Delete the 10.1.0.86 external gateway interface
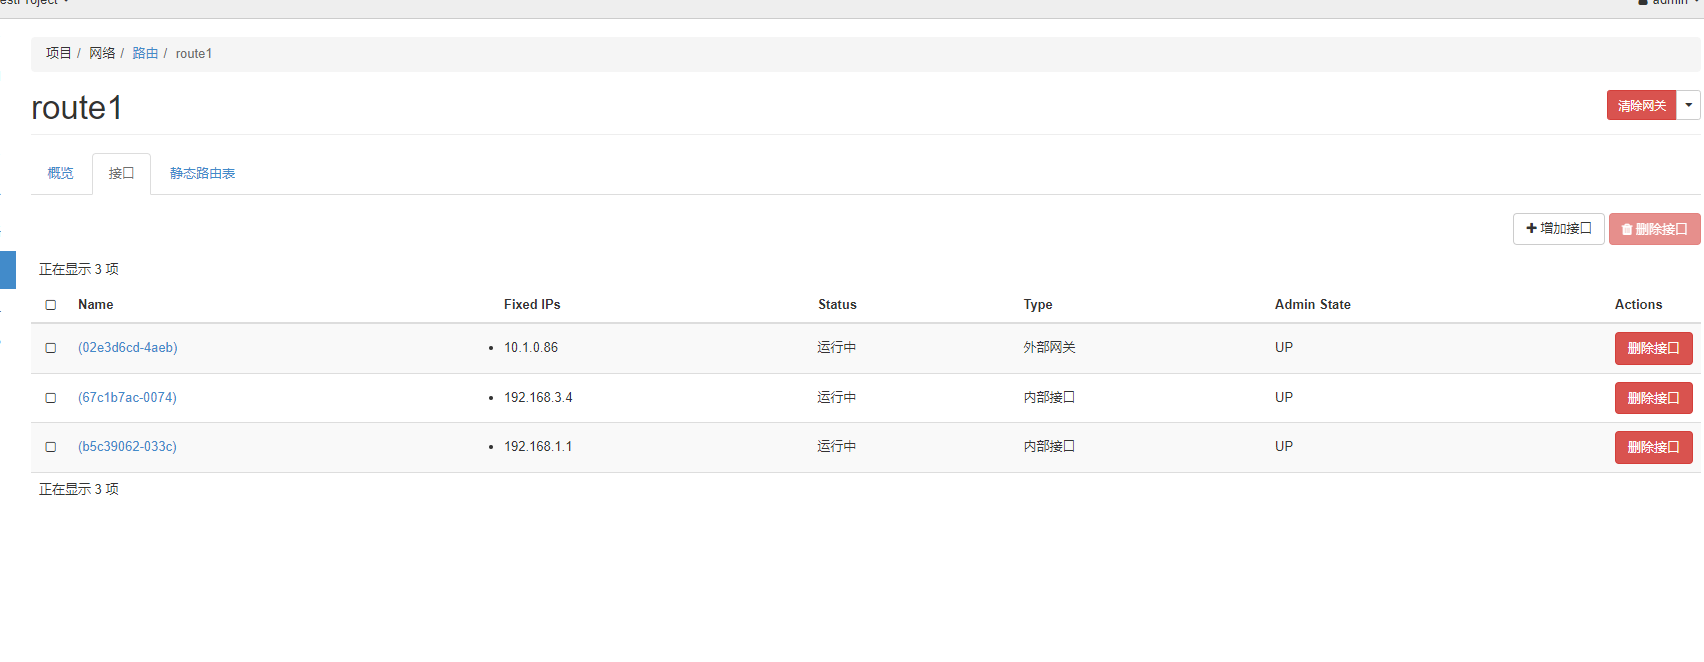 coord(1653,348)
